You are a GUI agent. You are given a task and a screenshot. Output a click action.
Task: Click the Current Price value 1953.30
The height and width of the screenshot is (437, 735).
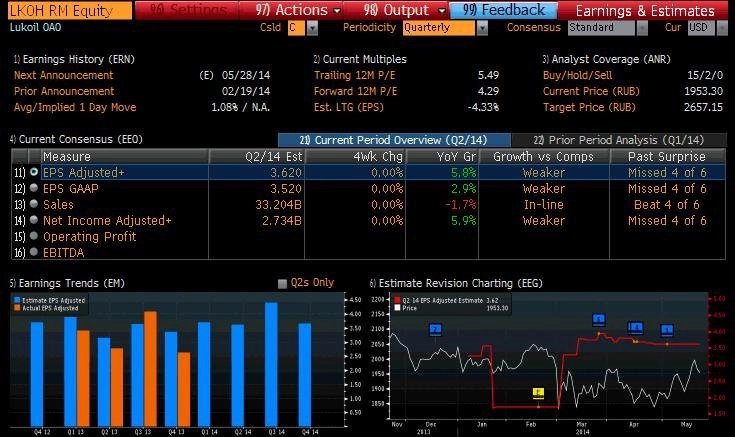pos(703,91)
